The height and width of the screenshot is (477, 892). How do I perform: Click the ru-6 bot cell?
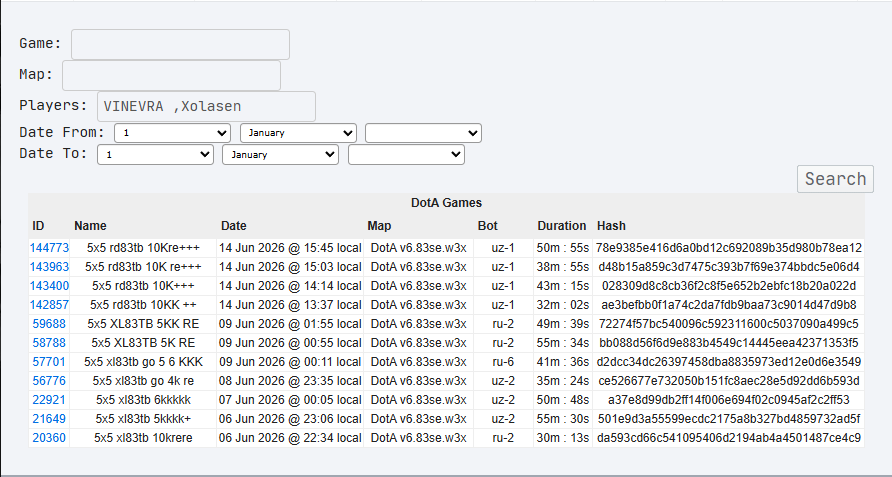click(503, 361)
